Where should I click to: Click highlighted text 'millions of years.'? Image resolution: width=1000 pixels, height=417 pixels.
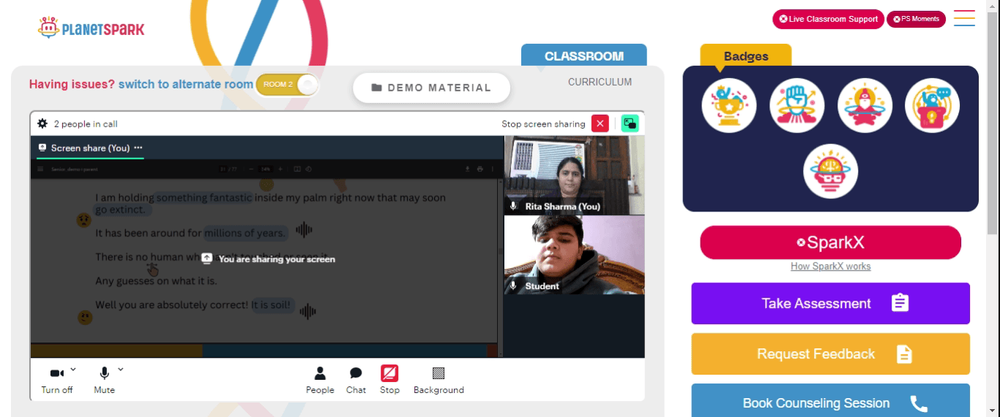246,233
